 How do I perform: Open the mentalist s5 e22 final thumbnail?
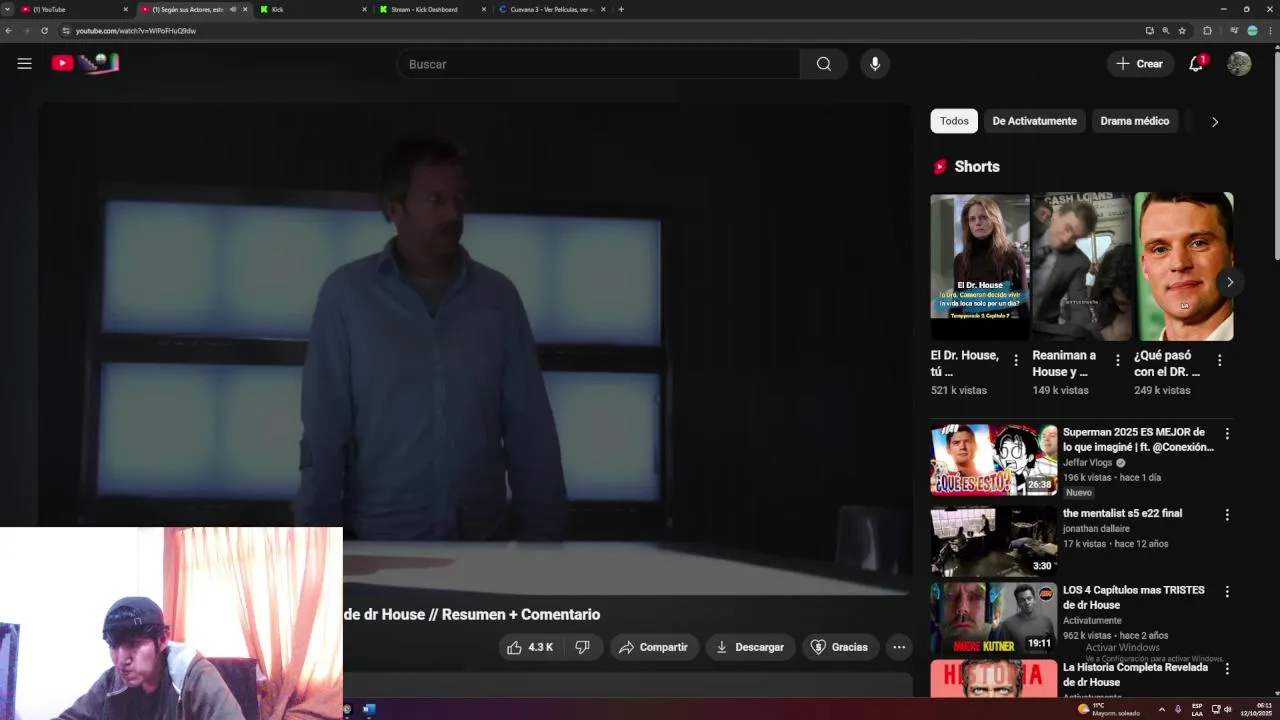pos(994,541)
